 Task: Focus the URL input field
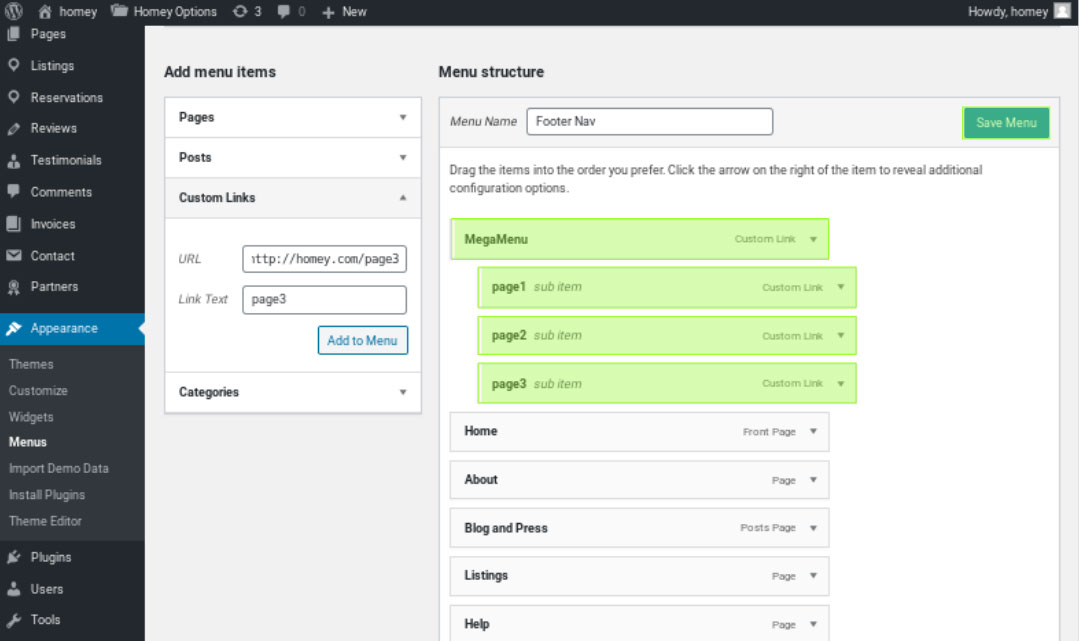coord(324,259)
